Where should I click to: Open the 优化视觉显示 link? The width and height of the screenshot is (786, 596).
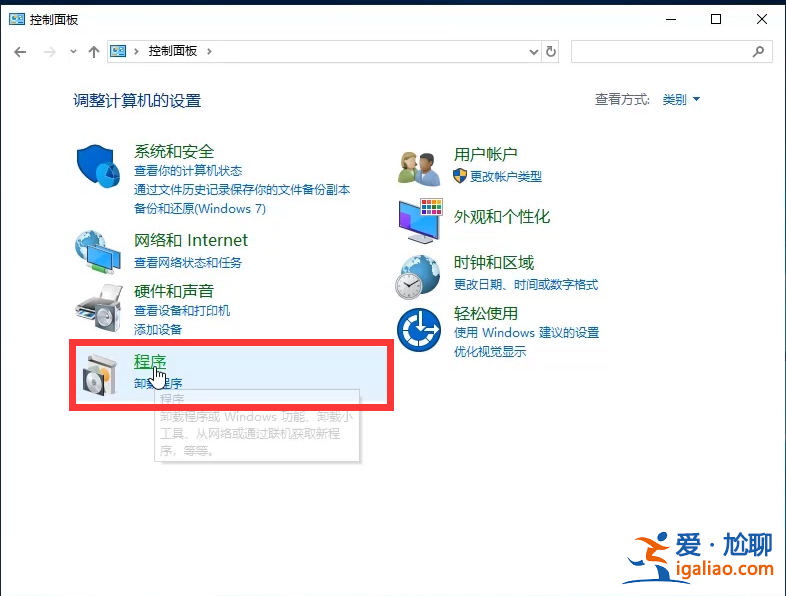click(490, 351)
